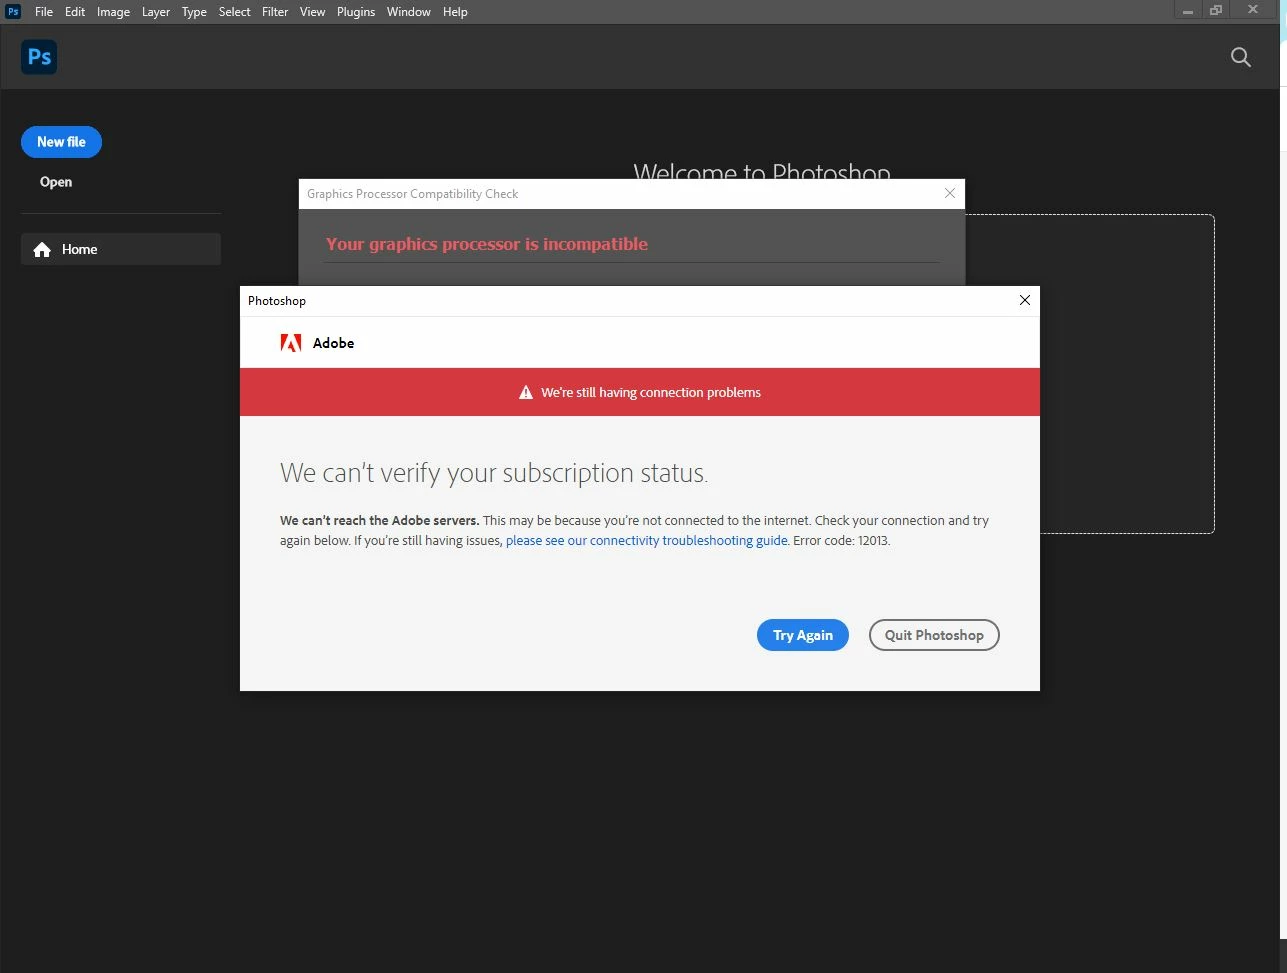The image size is (1287, 973).
Task: Click the Home icon in sidebar
Action: (42, 250)
